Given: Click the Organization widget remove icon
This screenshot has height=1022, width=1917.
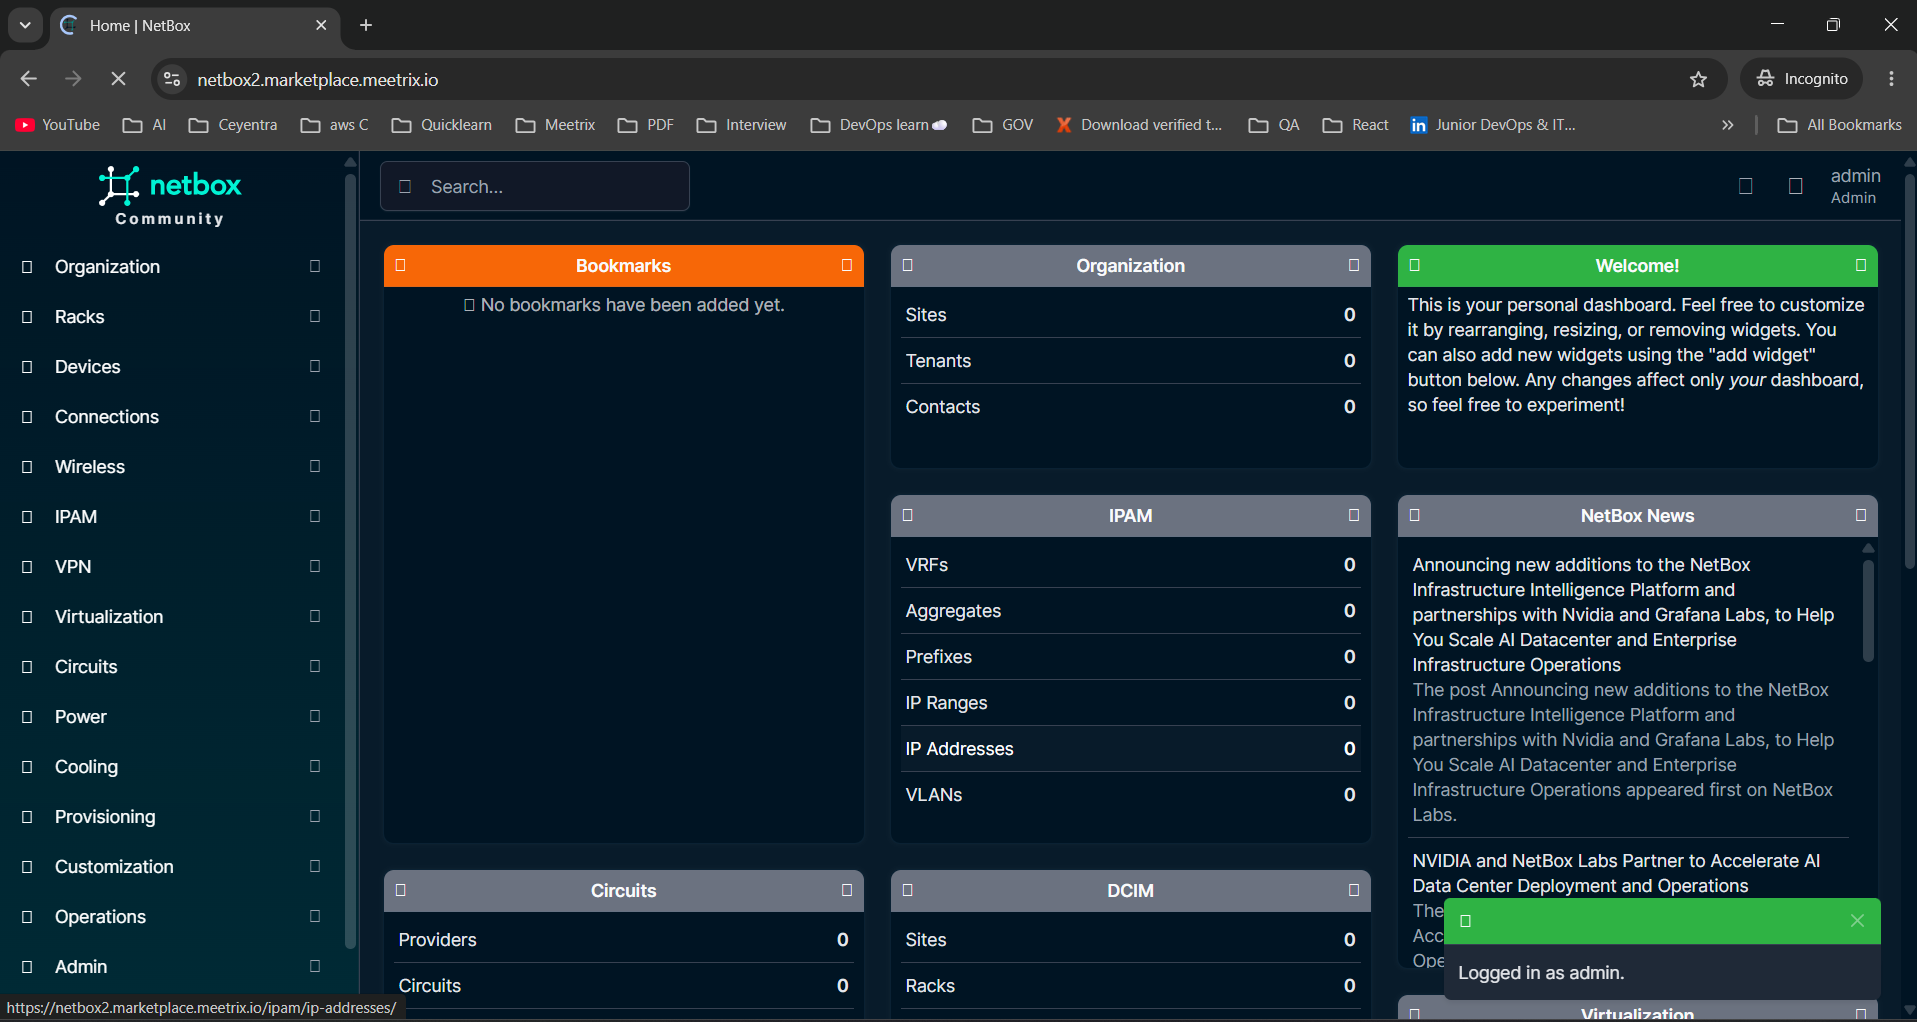Looking at the screenshot, I should pyautogui.click(x=1354, y=265).
